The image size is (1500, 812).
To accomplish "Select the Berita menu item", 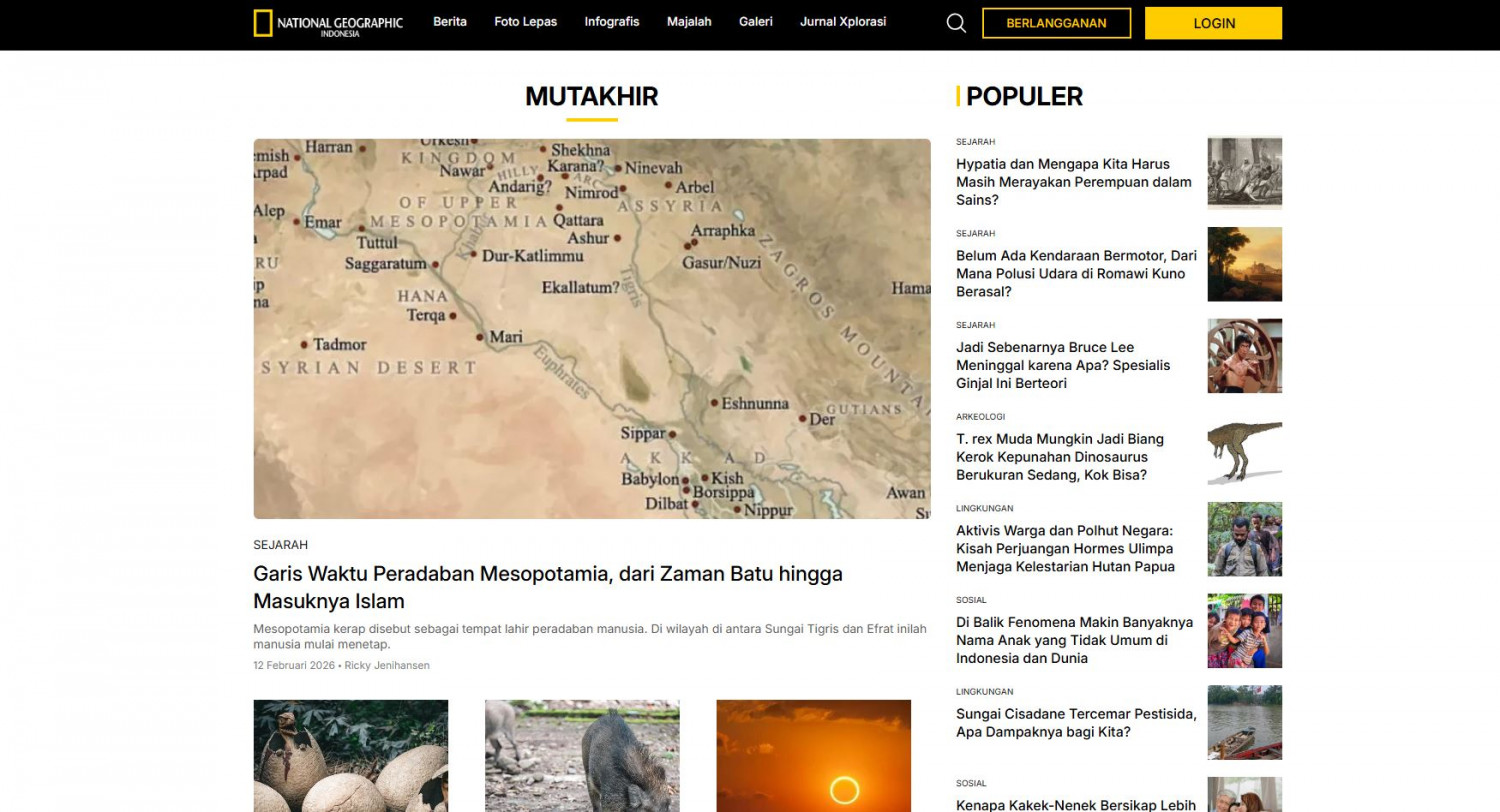I will pos(450,21).
